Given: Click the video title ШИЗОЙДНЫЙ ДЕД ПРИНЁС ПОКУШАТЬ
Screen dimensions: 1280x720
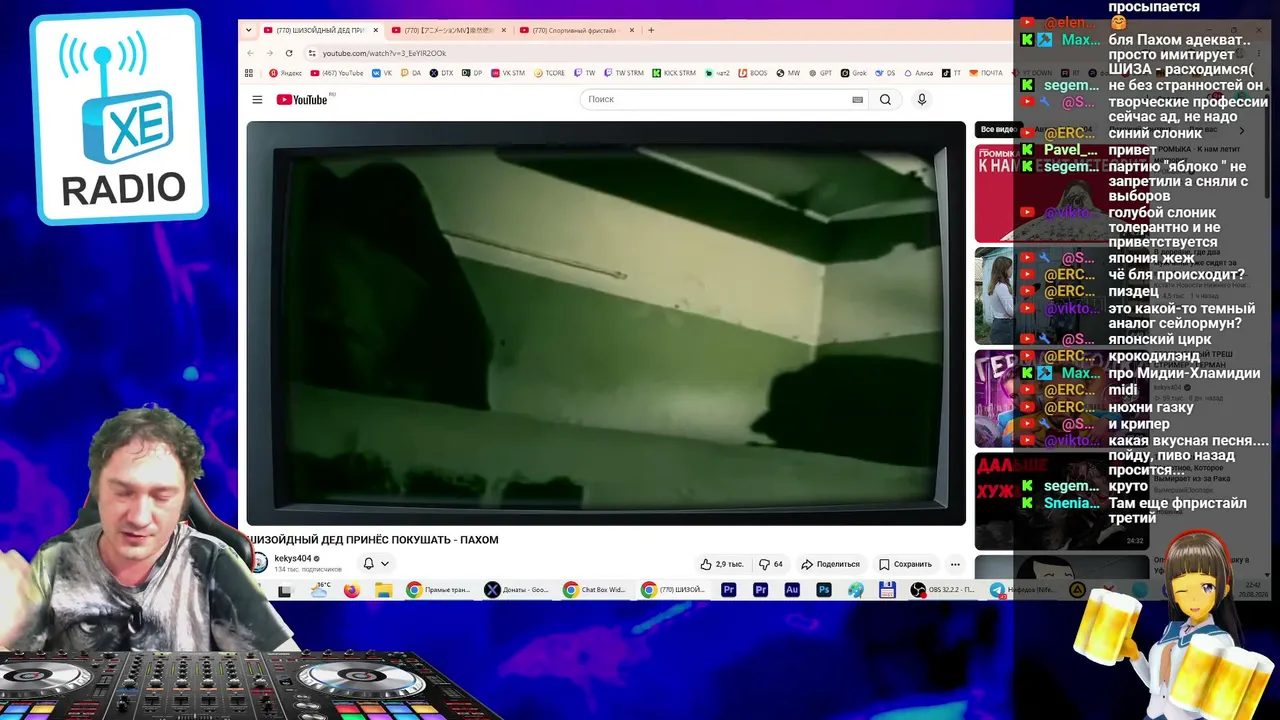Looking at the screenshot, I should click(x=373, y=540).
